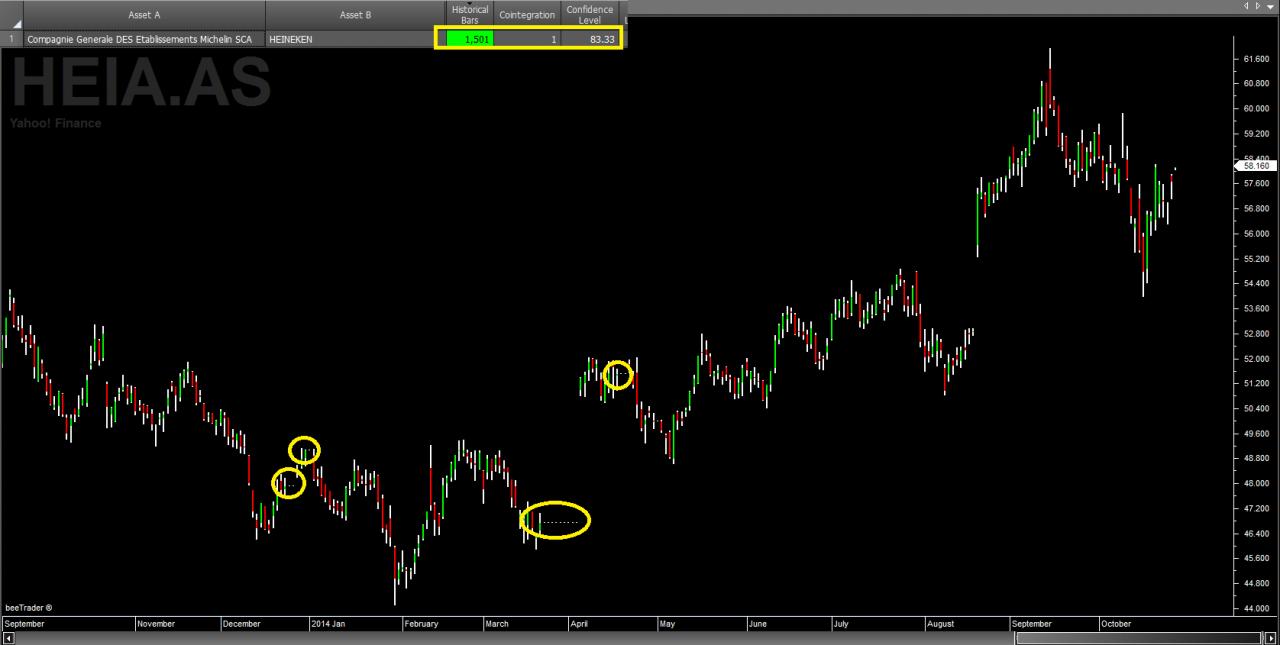Image resolution: width=1280 pixels, height=645 pixels.
Task: Open the tab list dropdown arrow
Action: coord(1271,6)
